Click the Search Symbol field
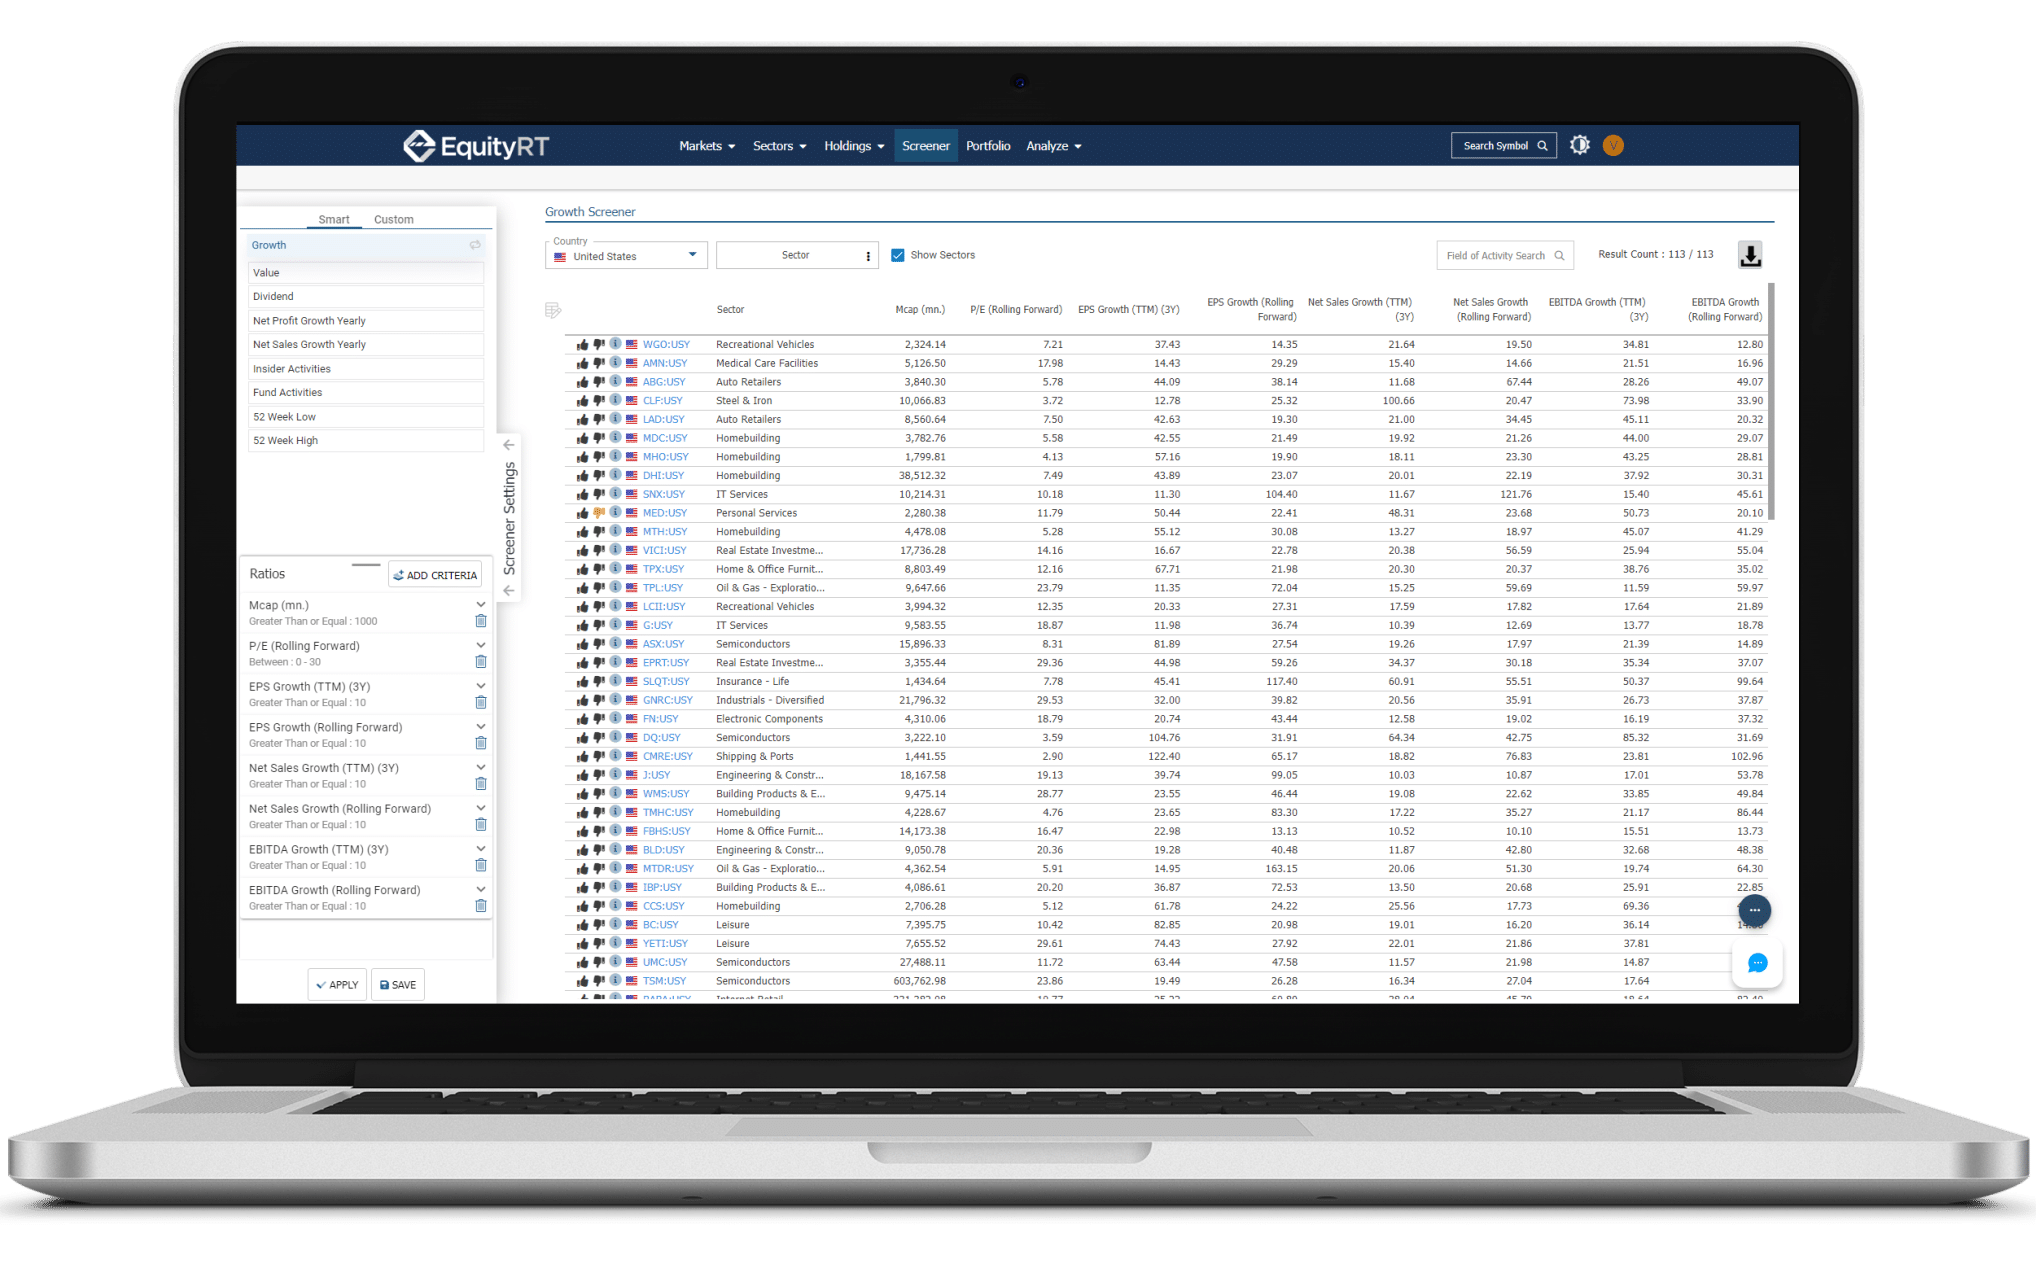This screenshot has height=1280, width=2036. point(1504,146)
